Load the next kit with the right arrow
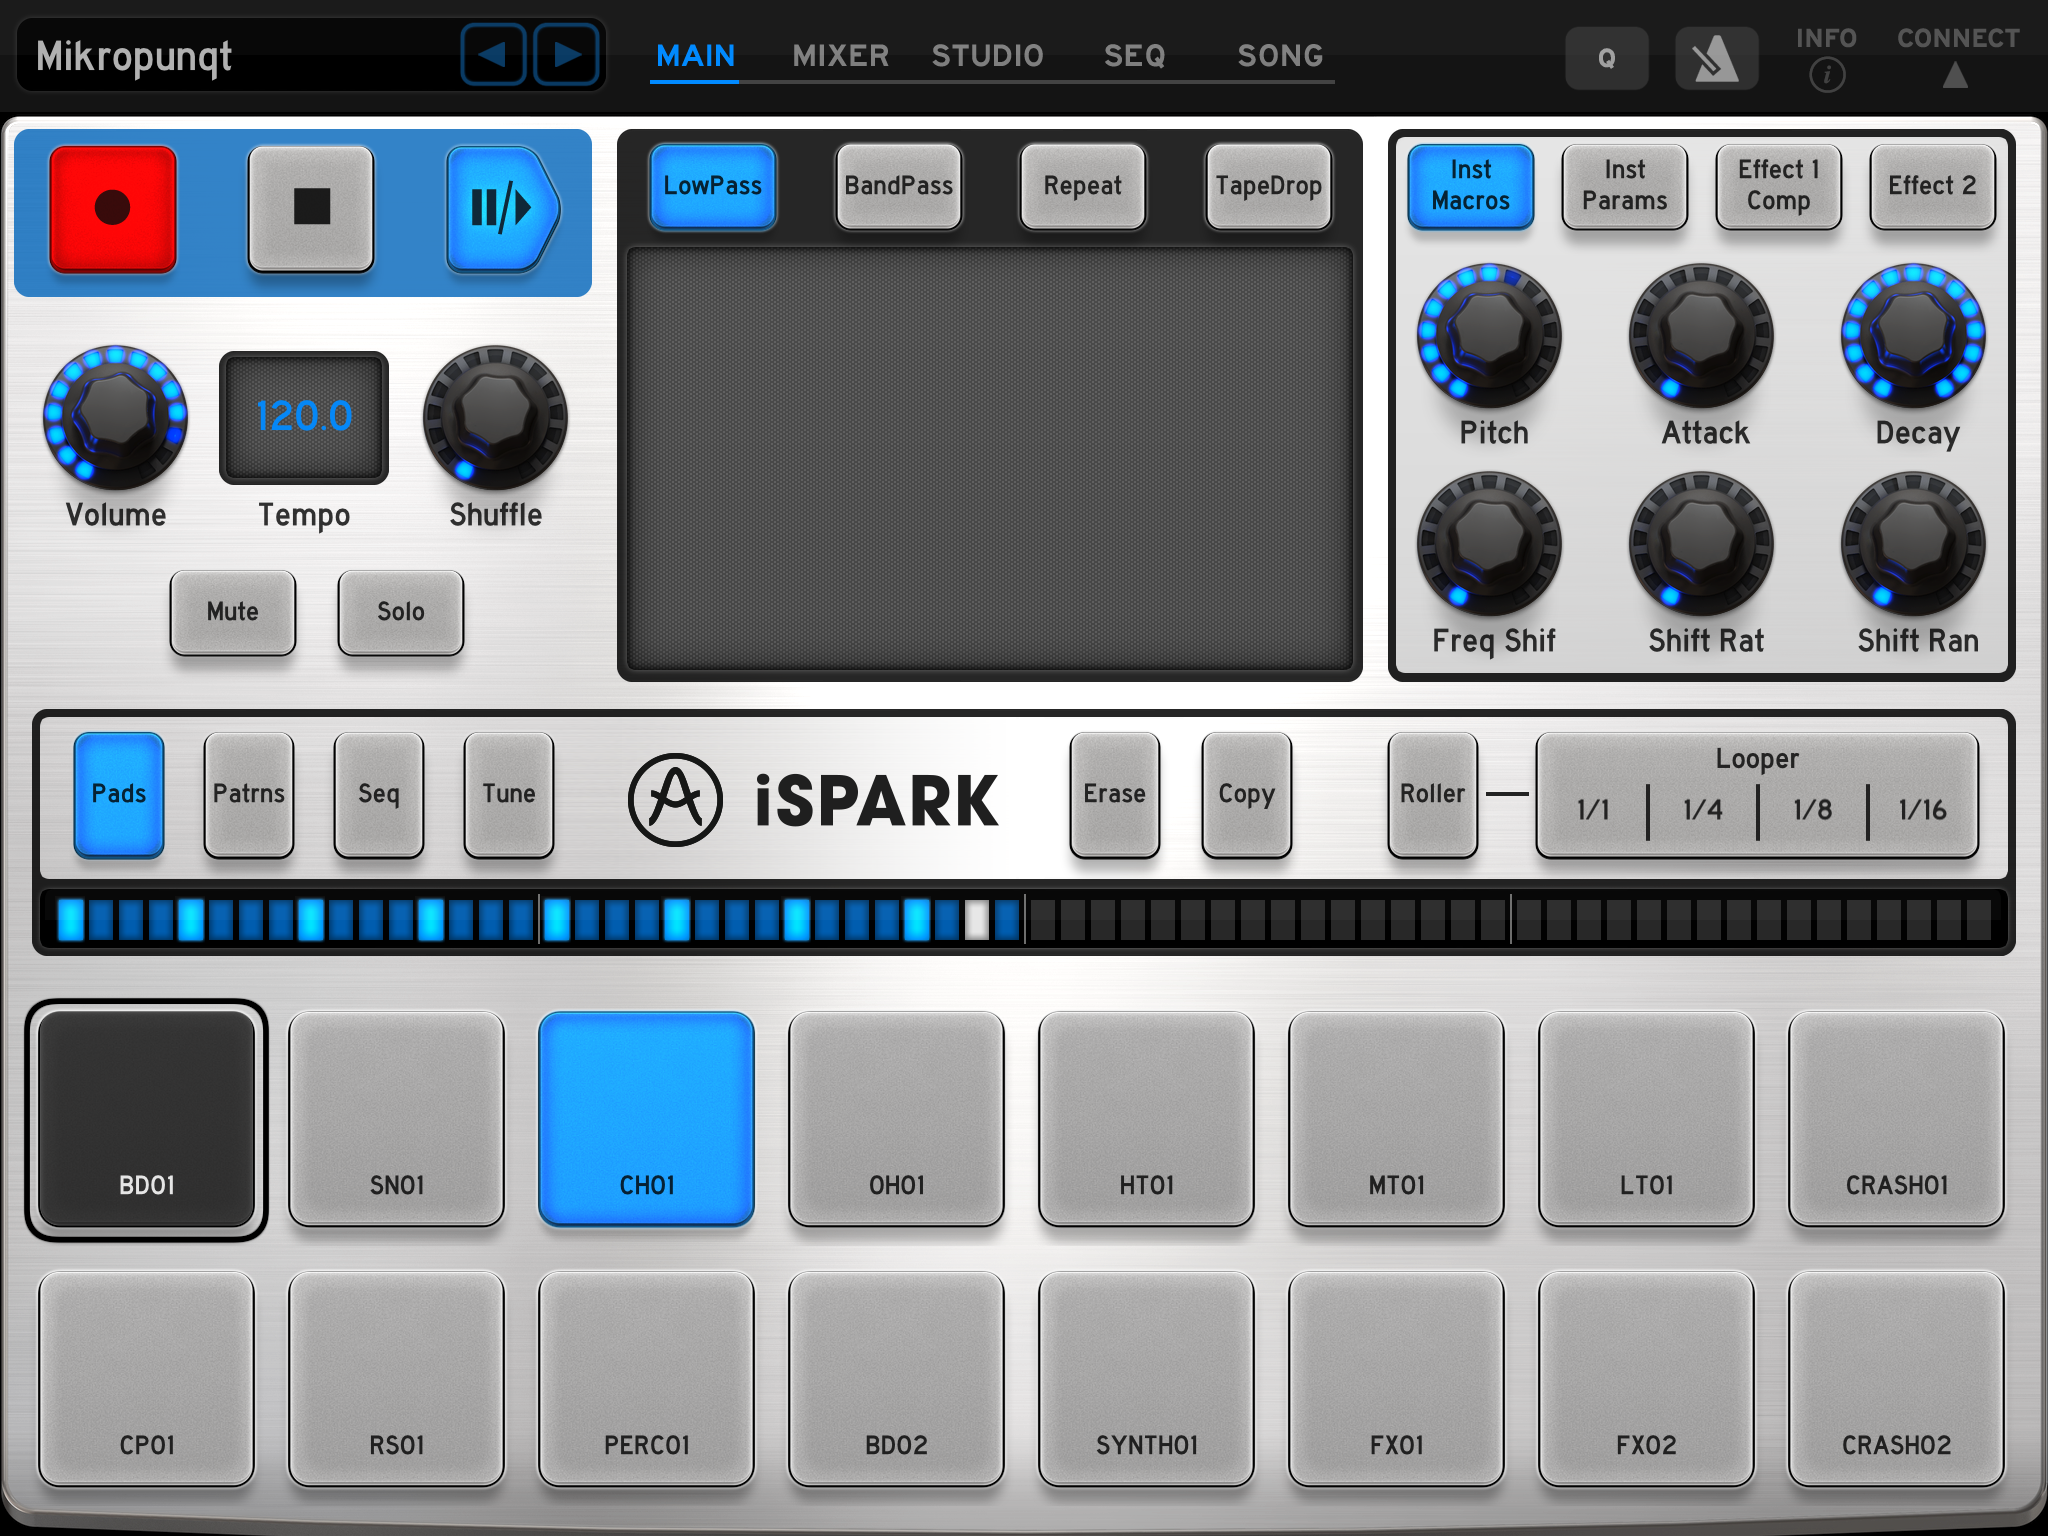The height and width of the screenshot is (1536, 2048). click(x=567, y=55)
